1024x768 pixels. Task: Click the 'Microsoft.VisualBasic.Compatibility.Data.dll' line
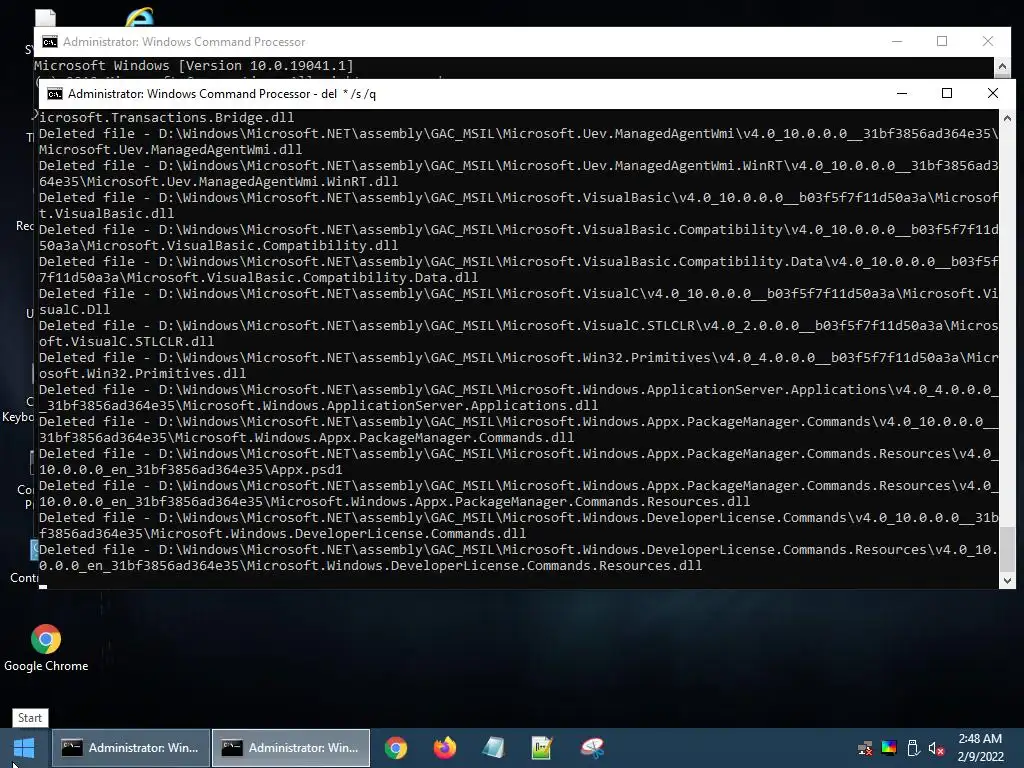[259, 278]
